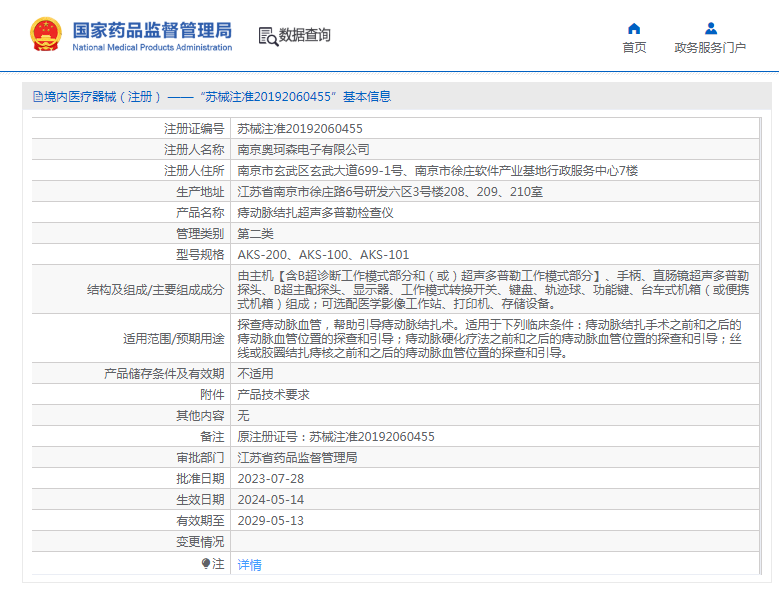779x593 pixels.
Task: Click 生产地址 value with 徐庄路6号
Action: coord(390,192)
